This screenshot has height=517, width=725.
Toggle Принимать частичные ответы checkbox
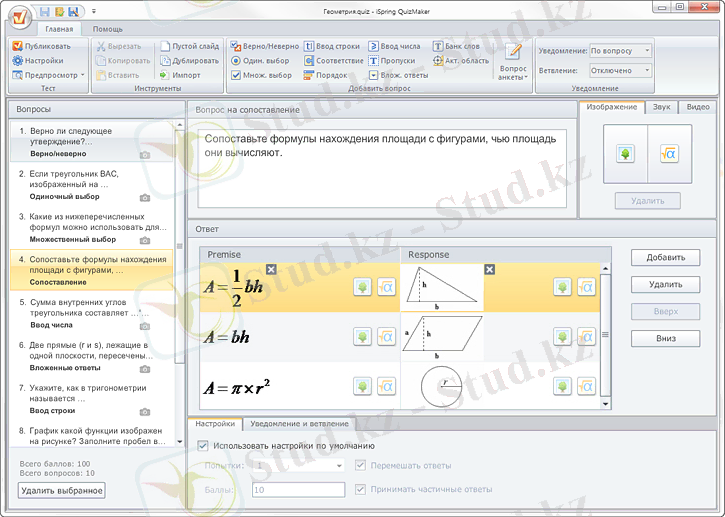tap(361, 489)
